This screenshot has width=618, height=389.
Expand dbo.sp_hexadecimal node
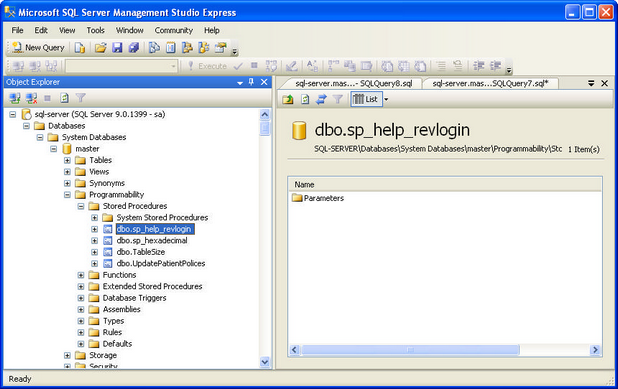click(x=95, y=240)
